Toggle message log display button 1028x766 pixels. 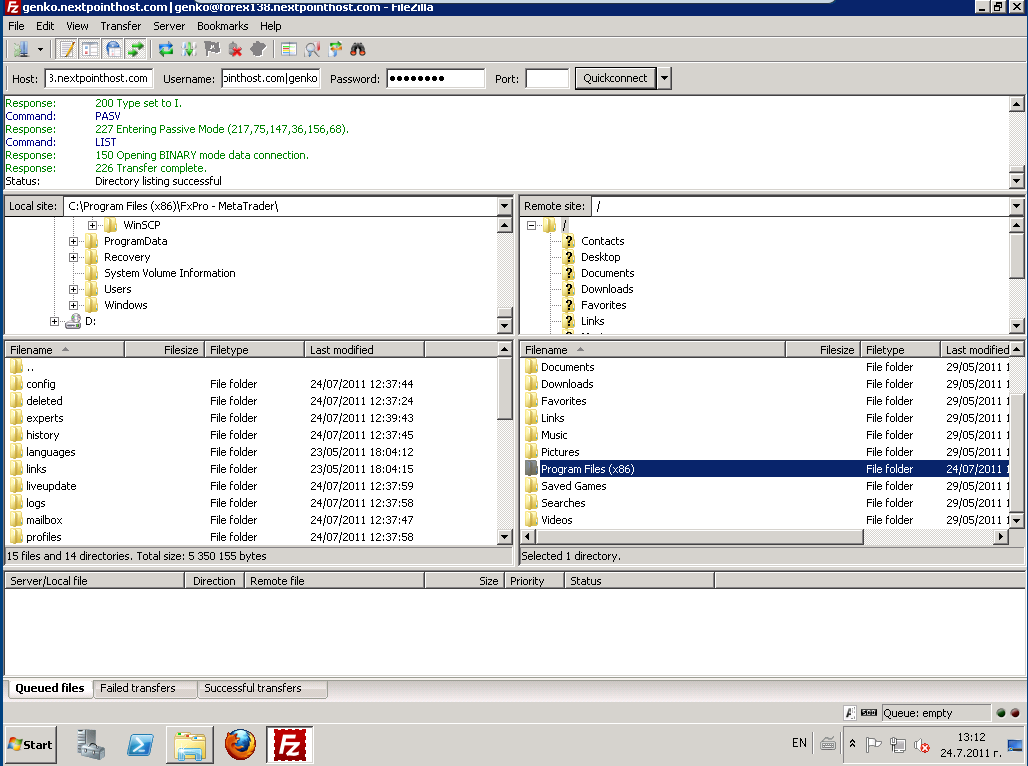point(67,49)
